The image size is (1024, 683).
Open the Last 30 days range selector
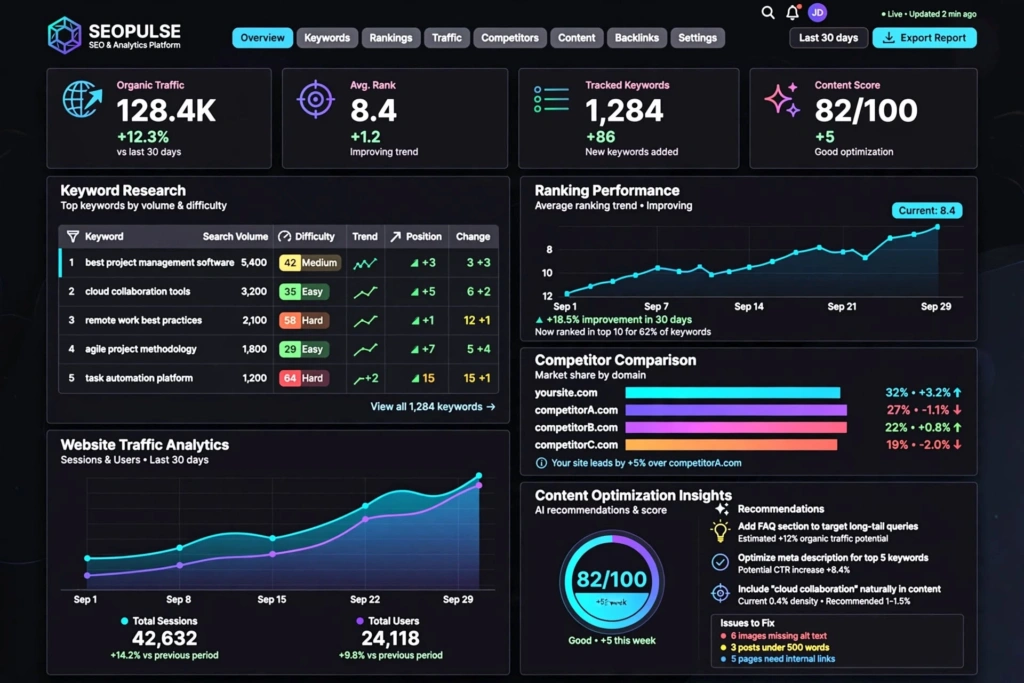pos(828,38)
